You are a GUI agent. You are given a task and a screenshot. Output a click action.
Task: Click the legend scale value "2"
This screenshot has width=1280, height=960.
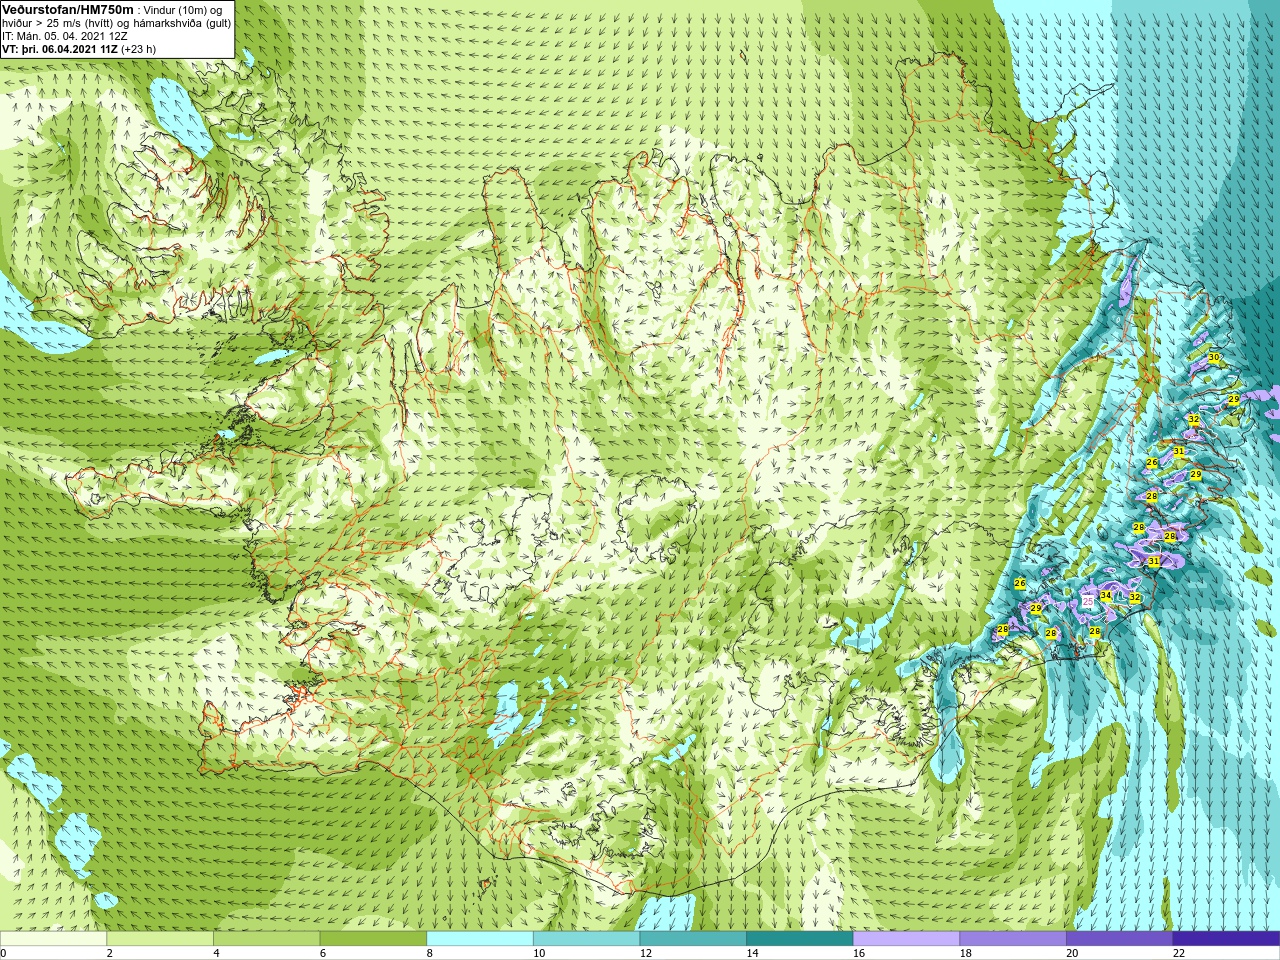pos(110,953)
